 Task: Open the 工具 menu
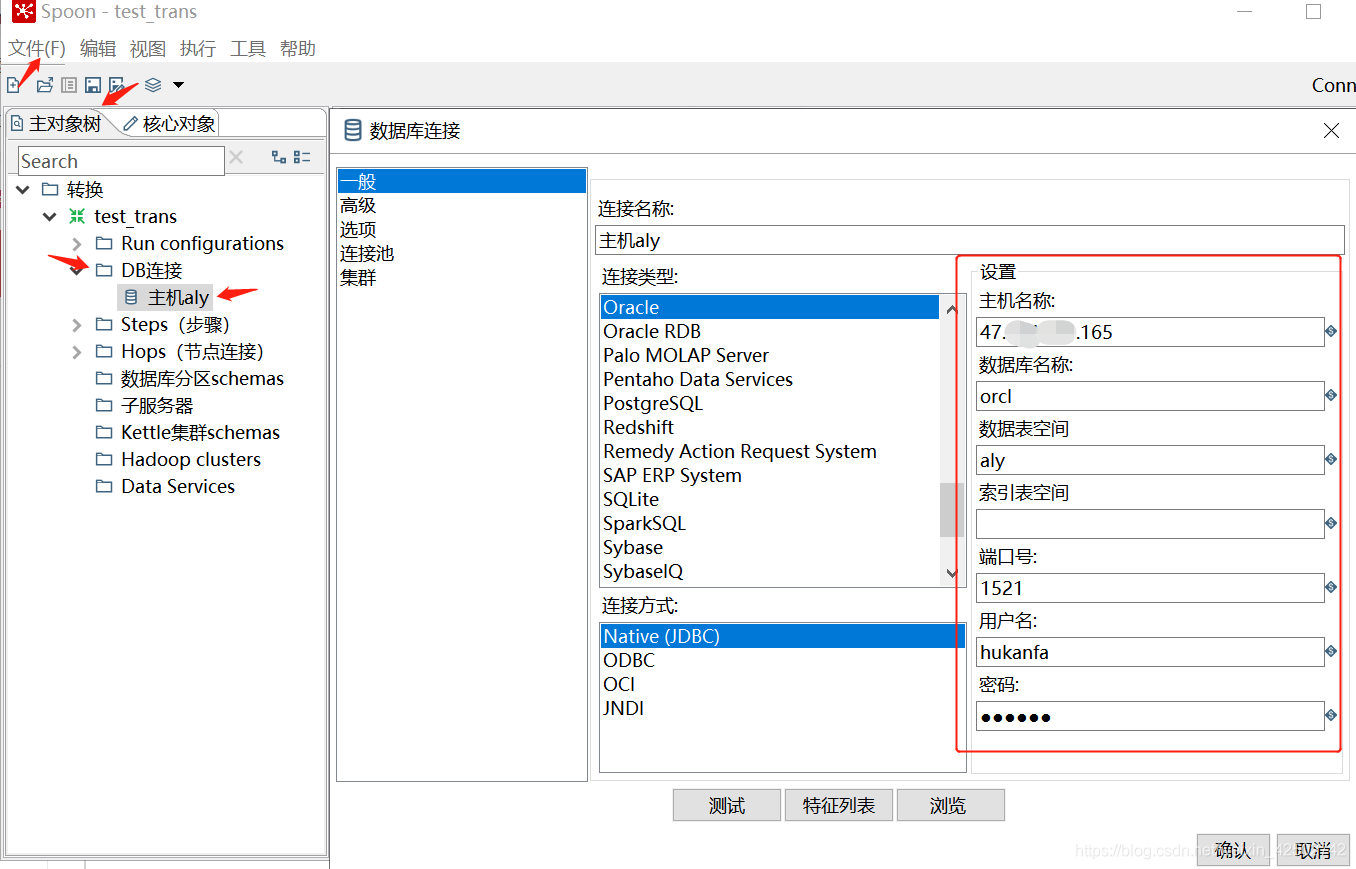point(248,48)
